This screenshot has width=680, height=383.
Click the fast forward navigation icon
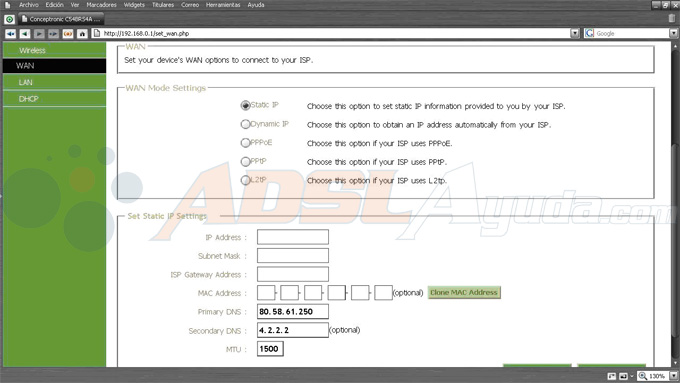click(x=53, y=33)
